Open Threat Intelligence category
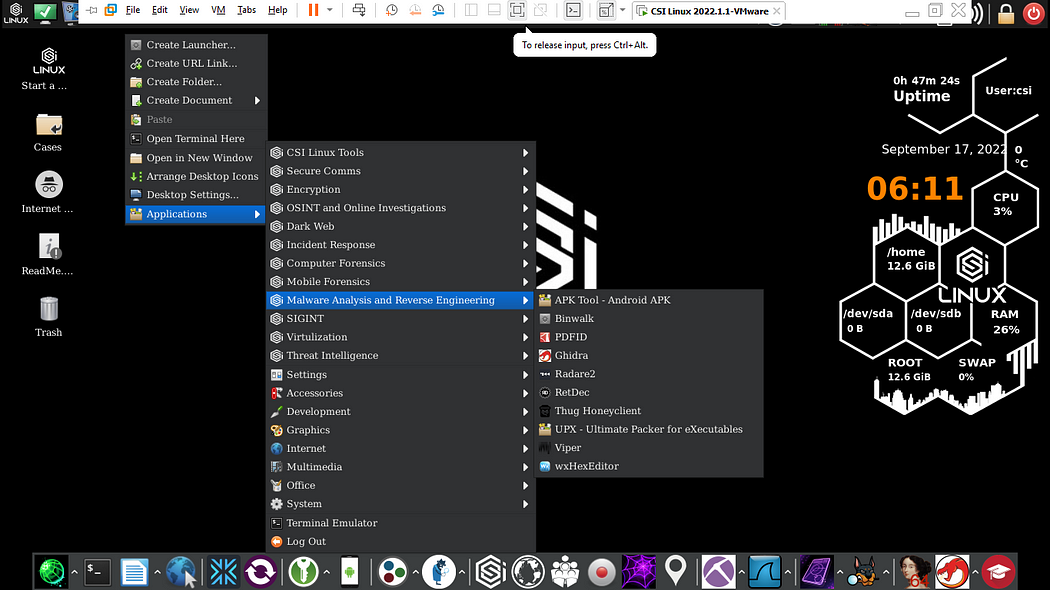1050x590 pixels. tap(400, 356)
